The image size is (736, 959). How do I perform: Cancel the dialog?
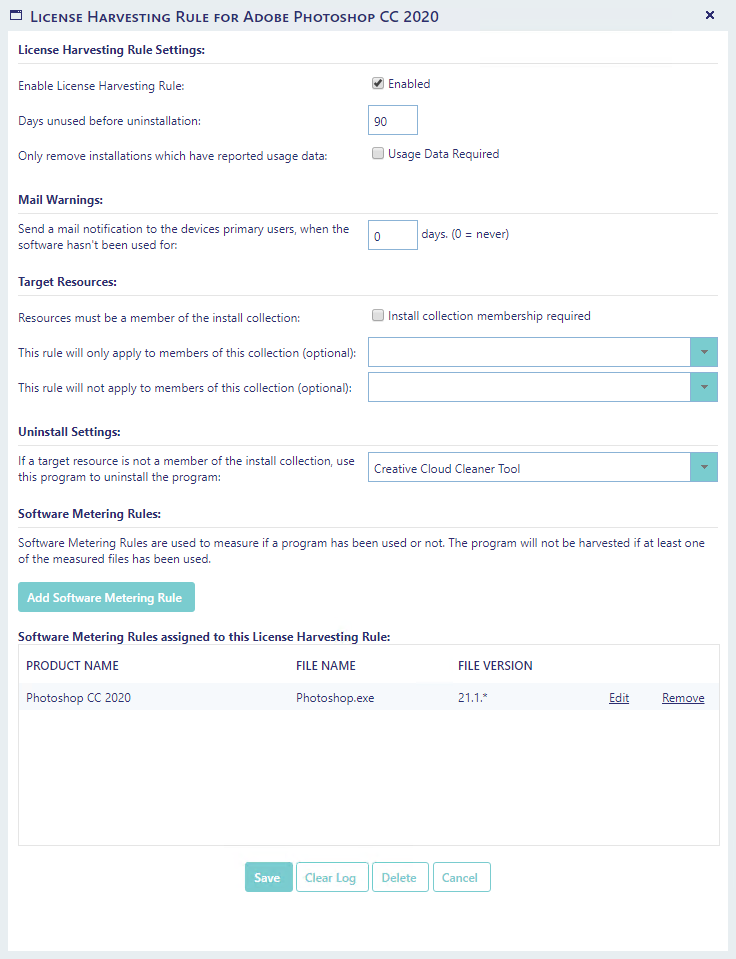[461, 877]
